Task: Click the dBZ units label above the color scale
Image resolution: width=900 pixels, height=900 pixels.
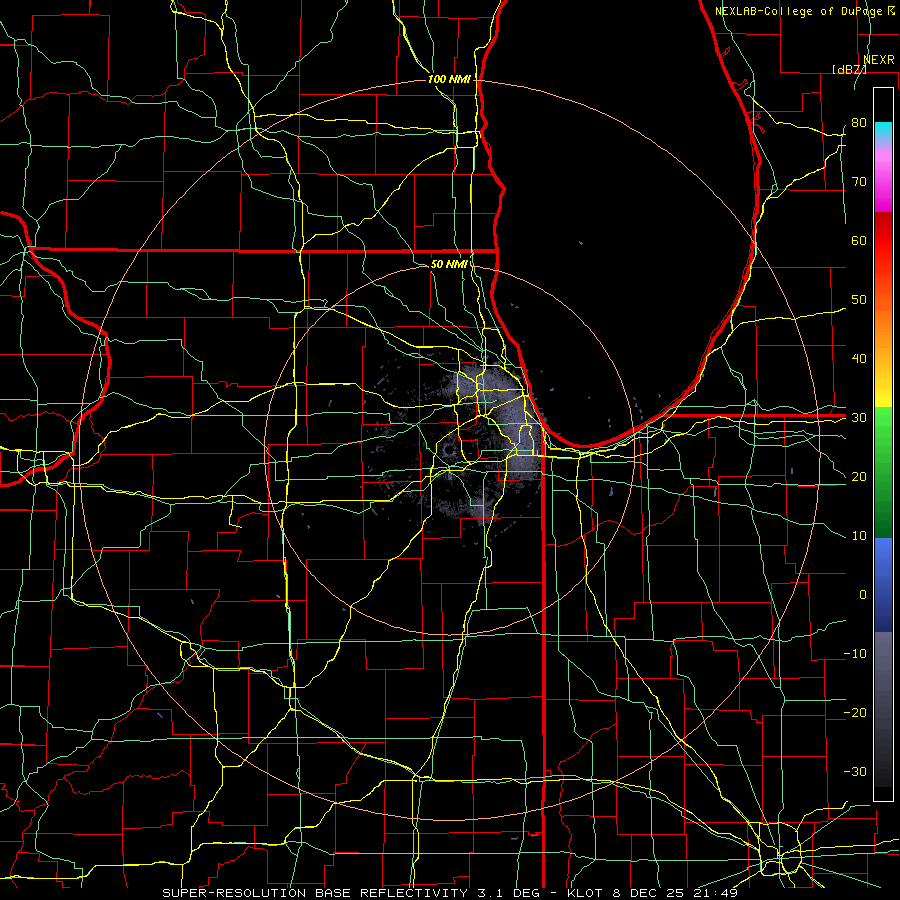Action: click(849, 69)
